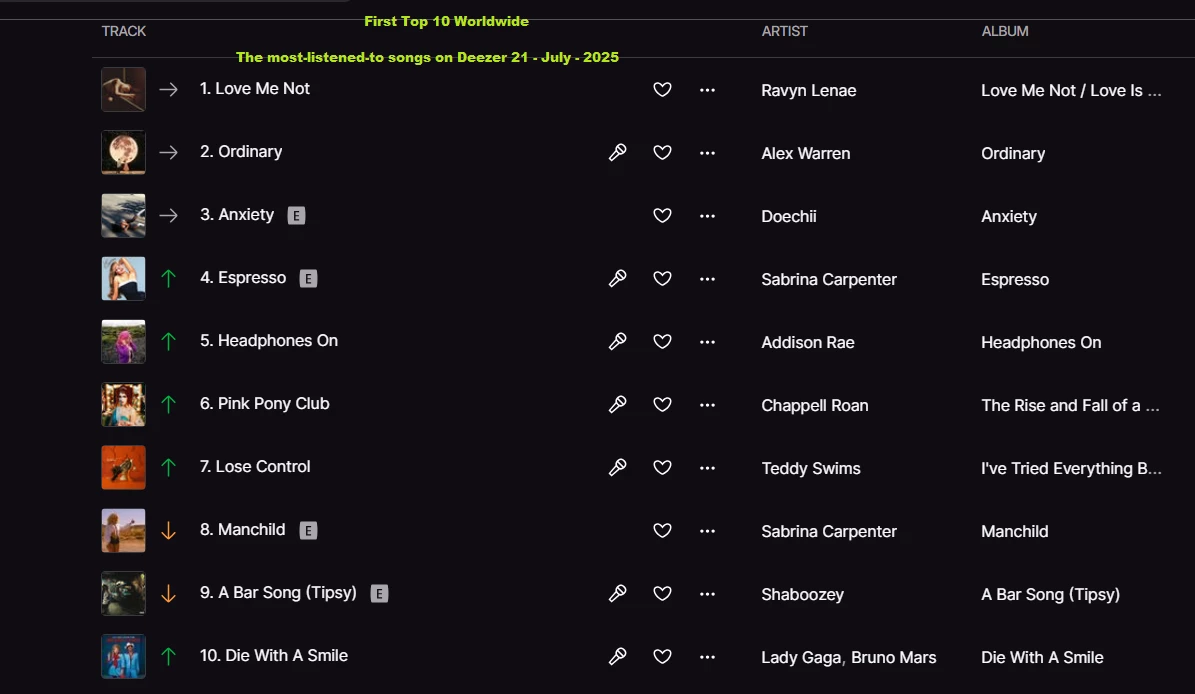This screenshot has height=694, width=1195.
Task: Toggle favorite heart on Manchild
Action: (x=662, y=530)
